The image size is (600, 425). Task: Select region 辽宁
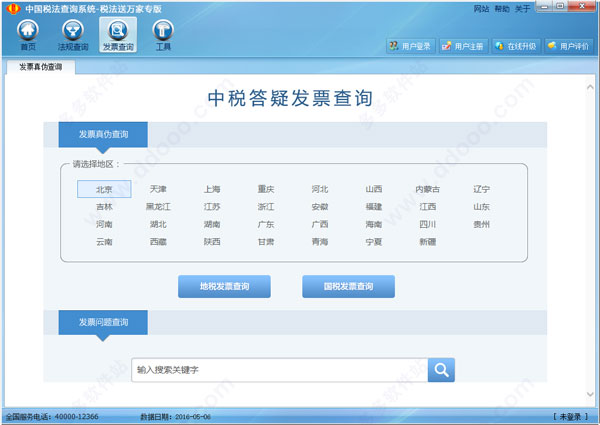(x=481, y=189)
